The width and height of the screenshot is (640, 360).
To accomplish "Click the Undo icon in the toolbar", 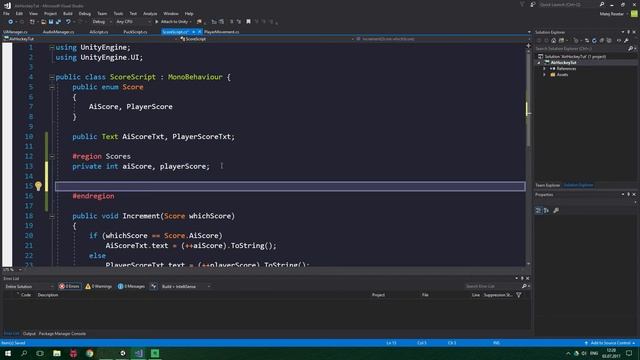I will click(68, 22).
